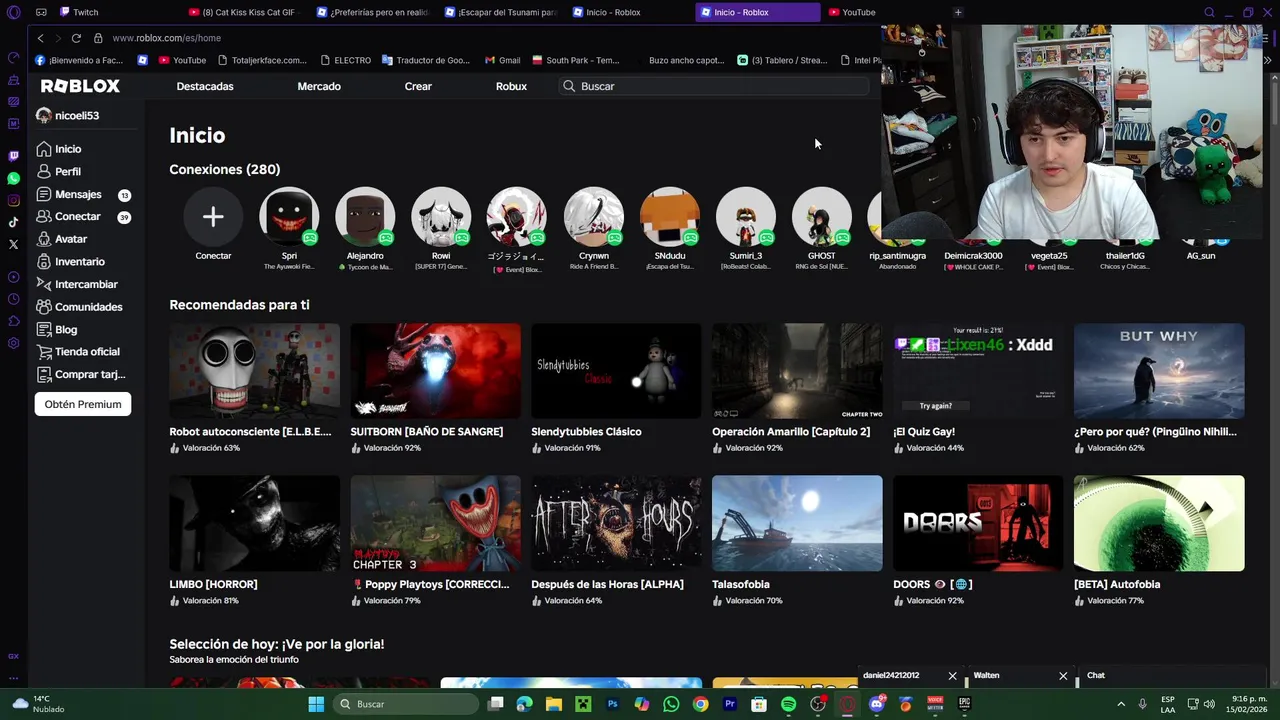Open a new browser tab
The width and height of the screenshot is (1280, 720).
click(957, 12)
